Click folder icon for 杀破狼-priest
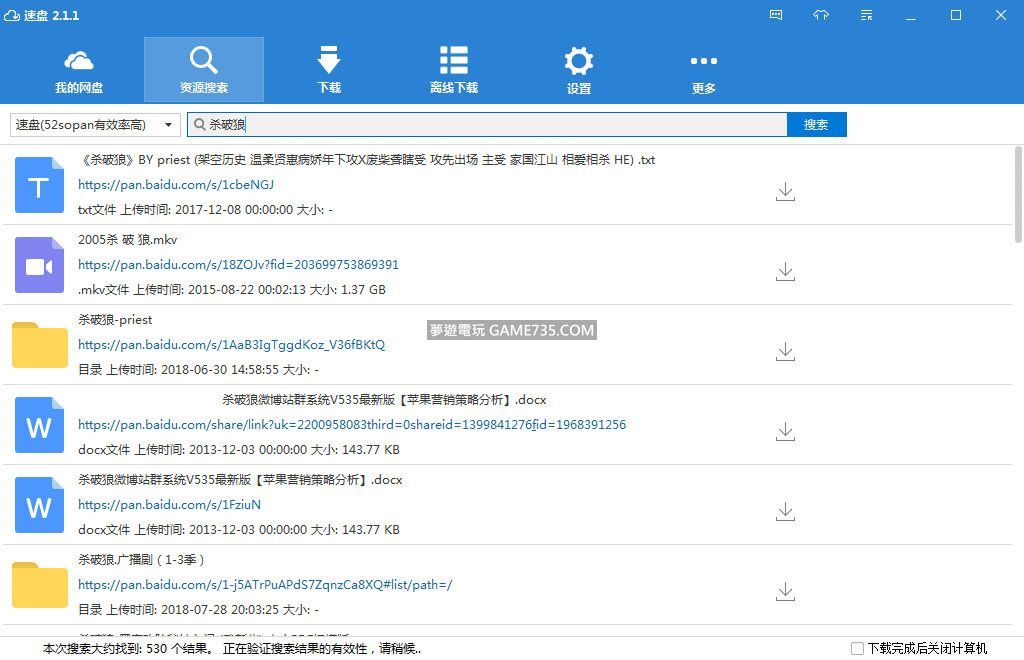 [39, 345]
